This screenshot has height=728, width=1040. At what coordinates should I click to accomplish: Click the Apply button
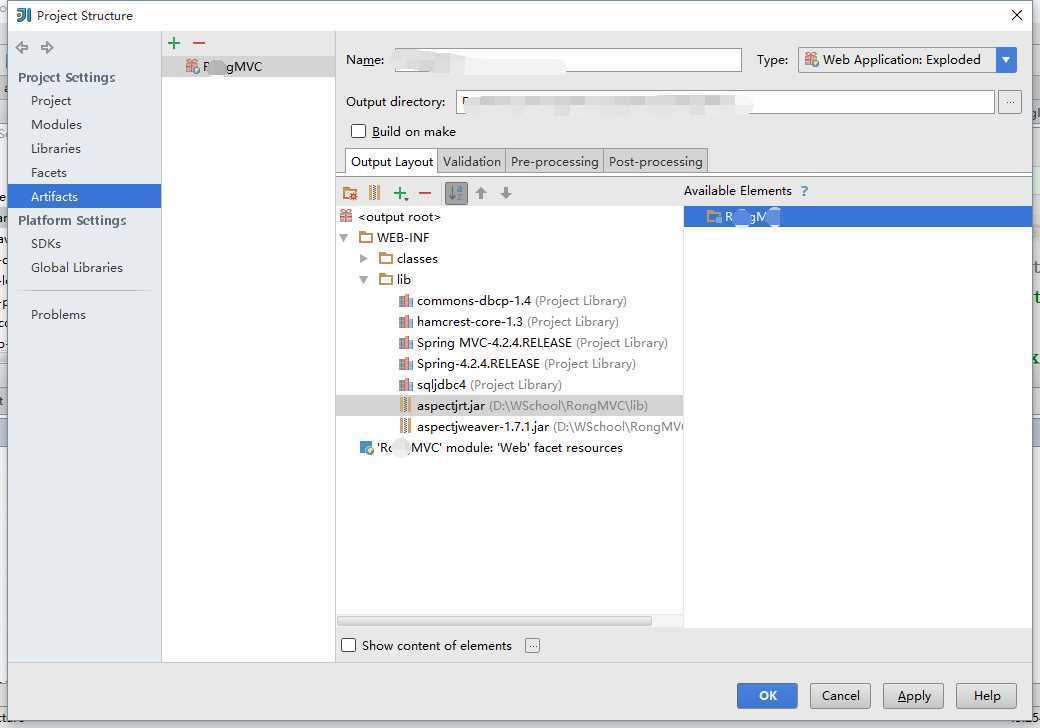[913, 696]
